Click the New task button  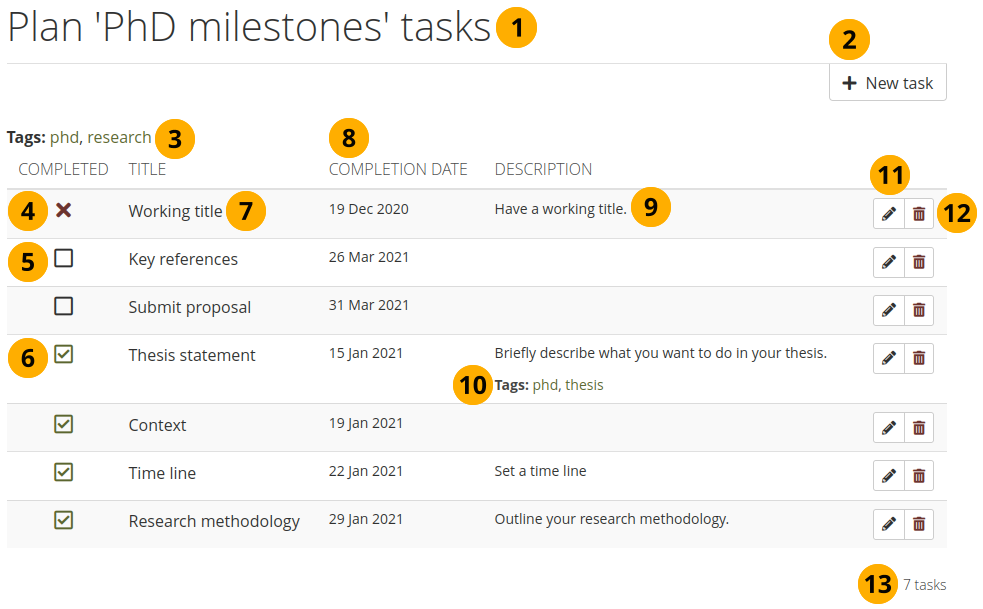click(888, 83)
